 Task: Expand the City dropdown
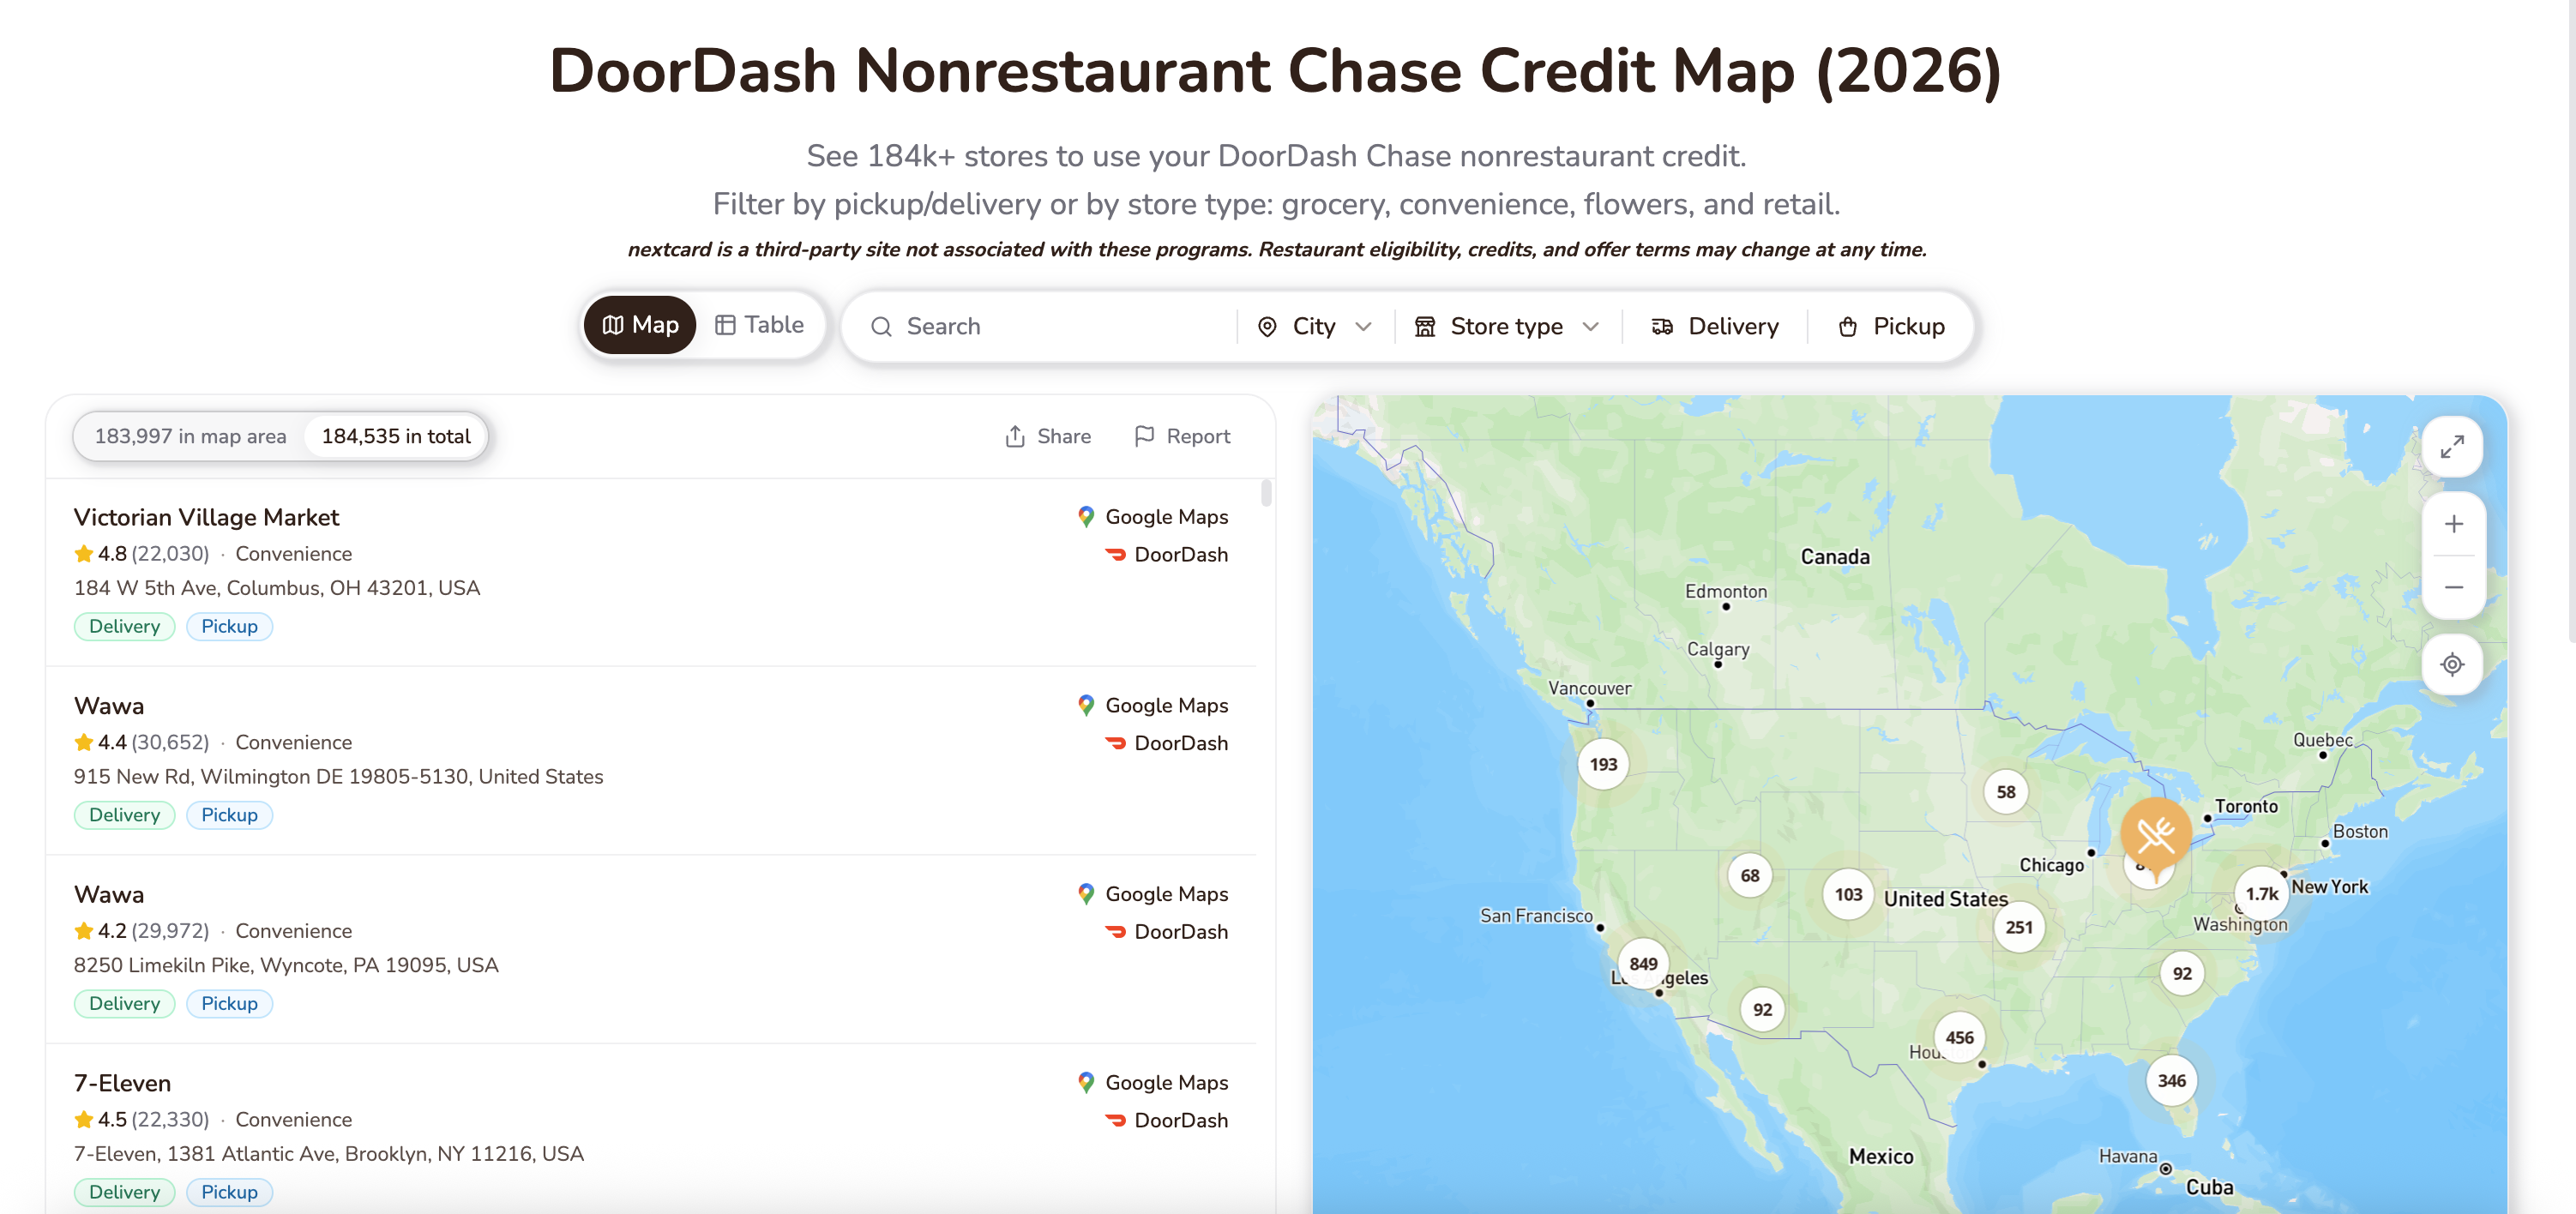1314,326
